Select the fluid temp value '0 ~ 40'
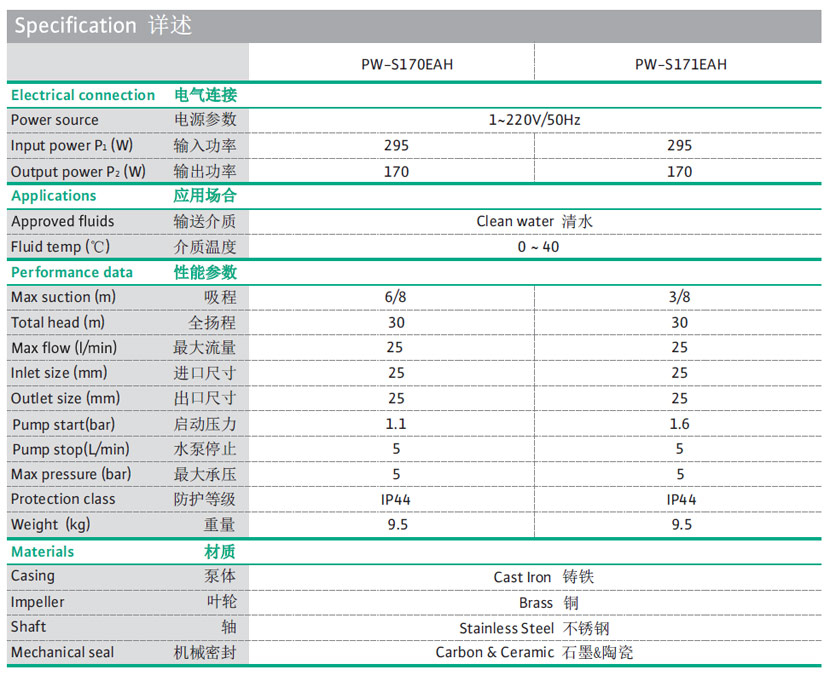Viewport: 830px width, 678px height. click(x=538, y=247)
